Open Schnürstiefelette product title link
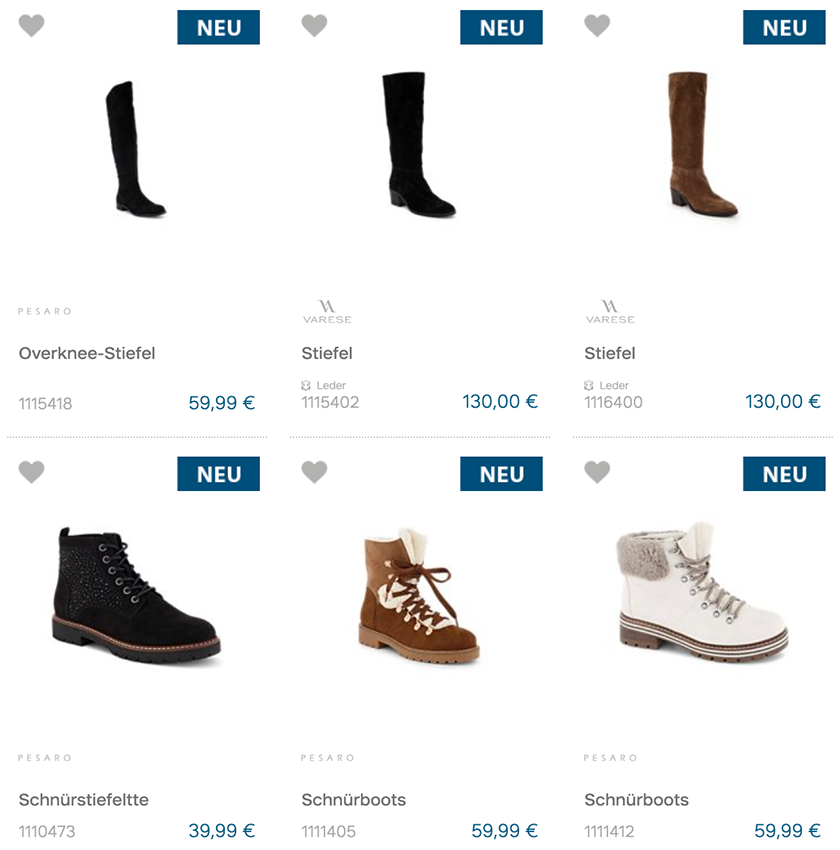Viewport: 840px width, 850px height. point(83,800)
